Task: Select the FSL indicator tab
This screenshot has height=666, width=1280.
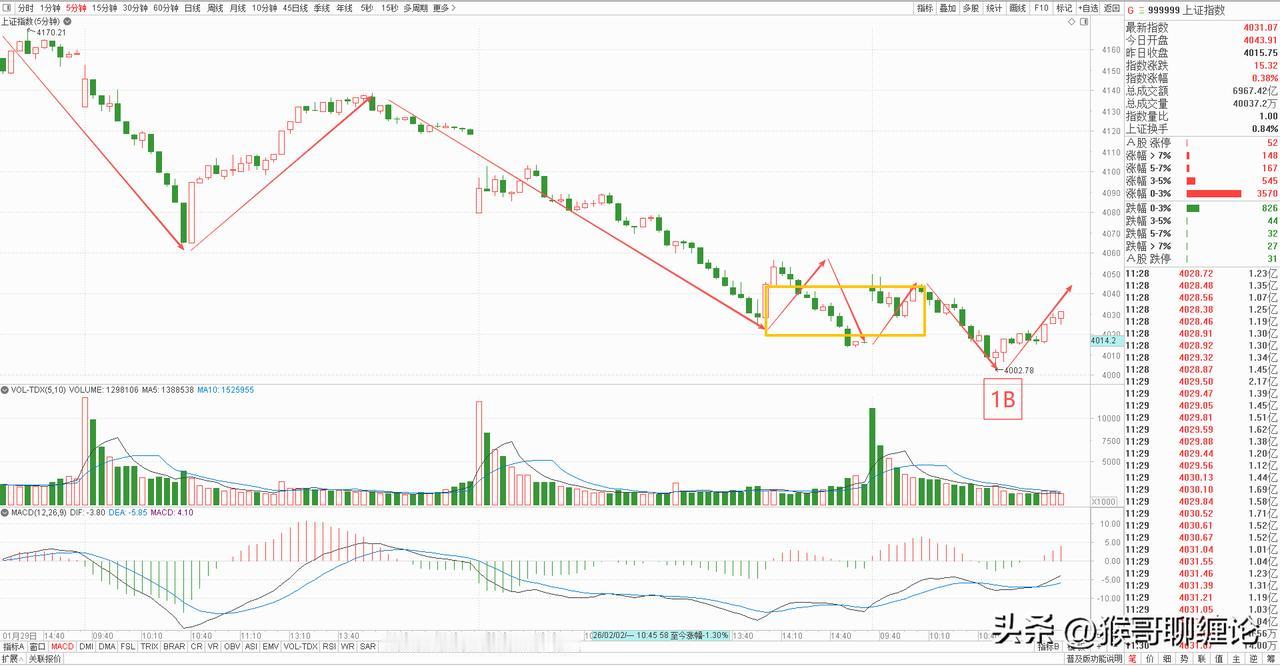Action: click(x=128, y=647)
